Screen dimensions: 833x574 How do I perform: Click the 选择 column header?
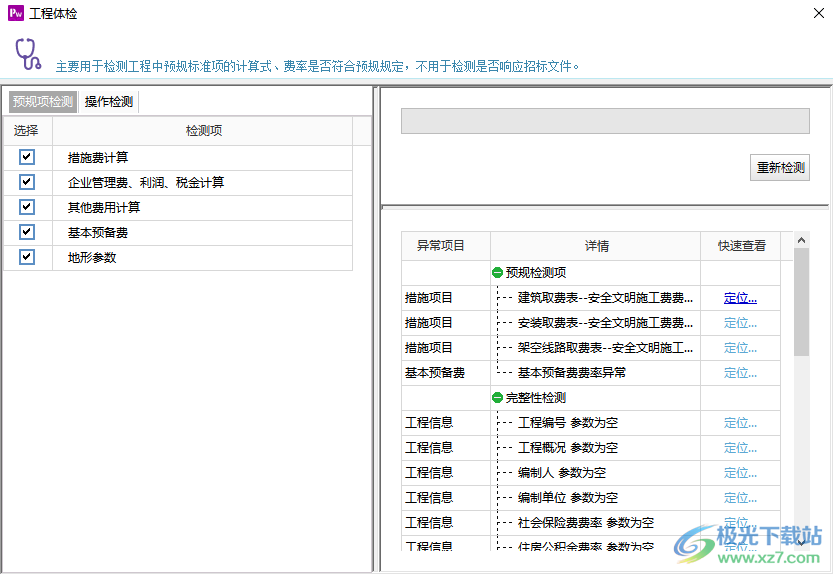[x=27, y=131]
